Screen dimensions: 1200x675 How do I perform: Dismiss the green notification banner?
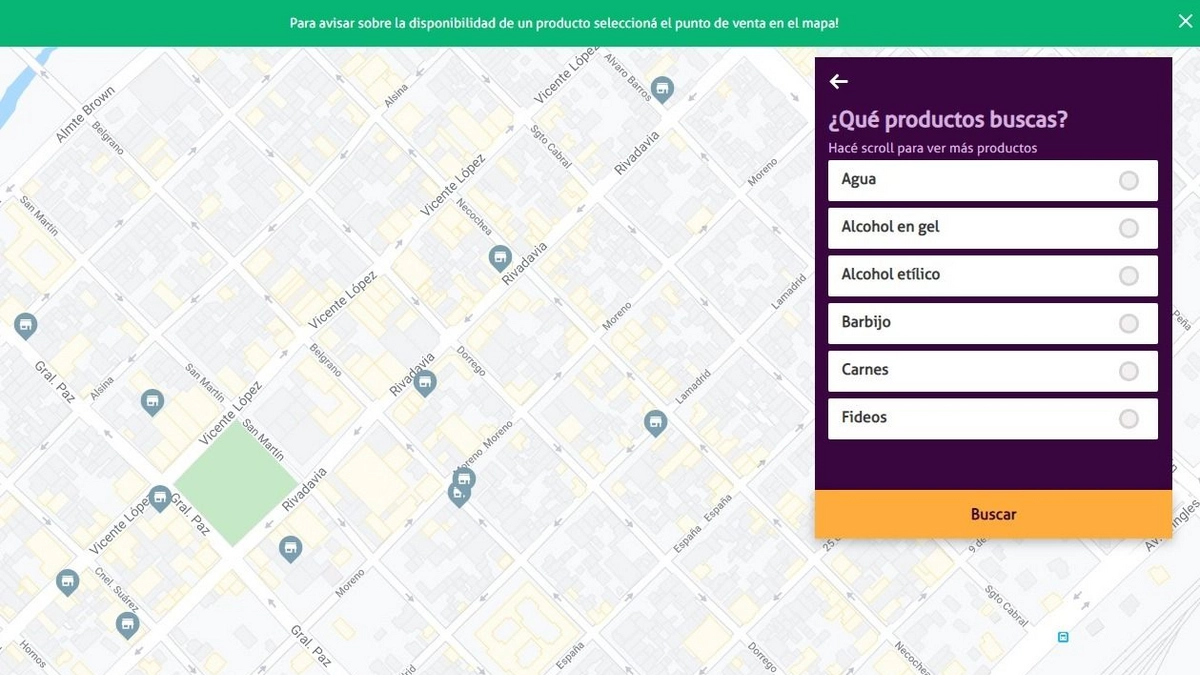(1185, 22)
